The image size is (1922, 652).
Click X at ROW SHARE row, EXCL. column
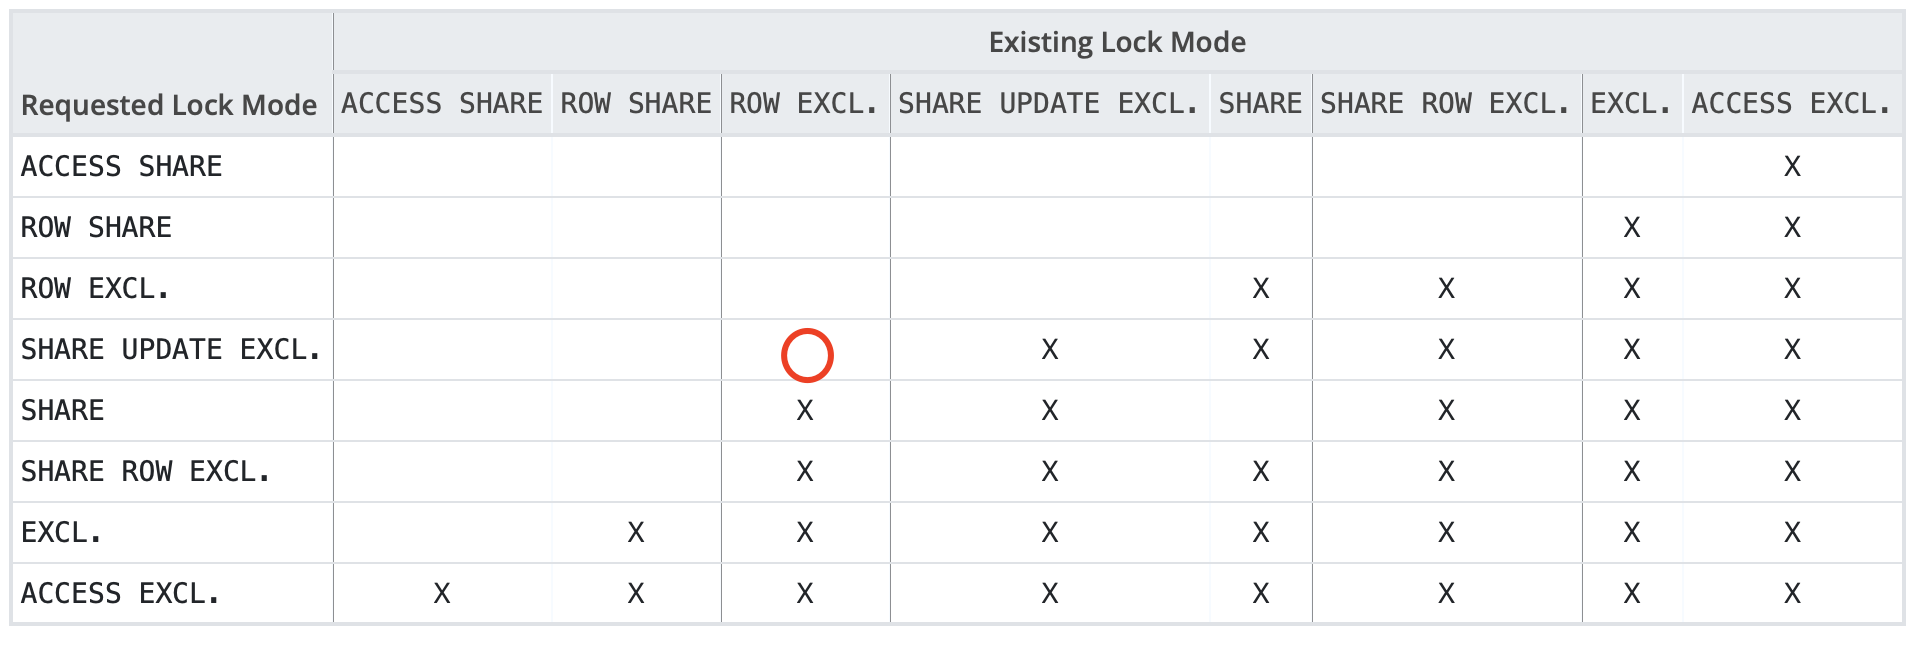1632,228
